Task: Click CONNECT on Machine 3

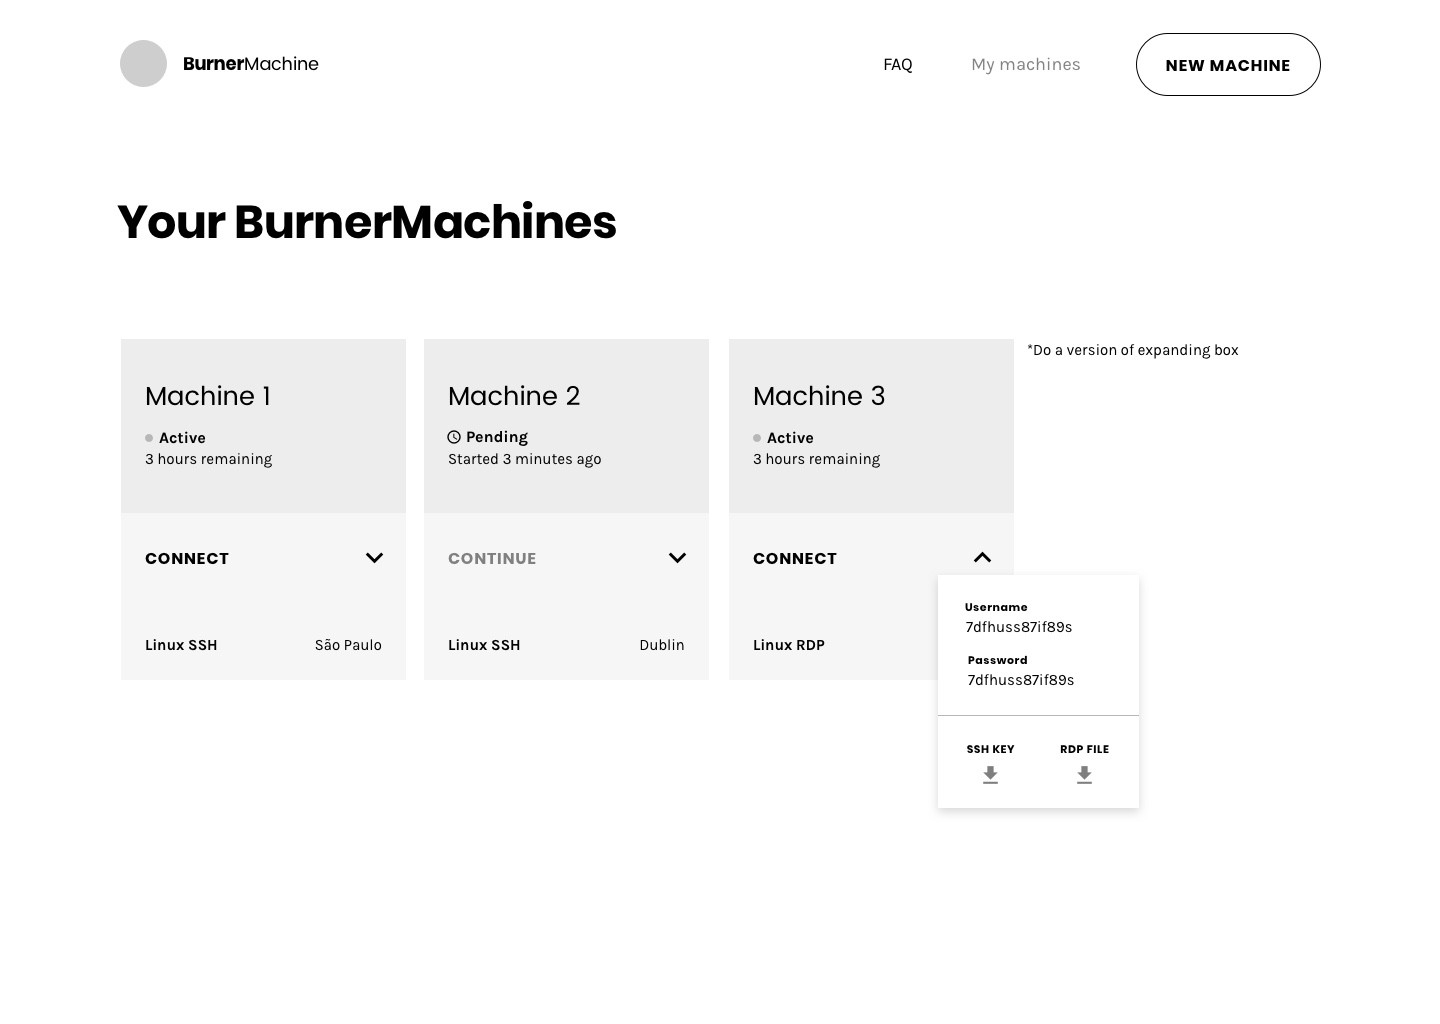Action: 795,558
